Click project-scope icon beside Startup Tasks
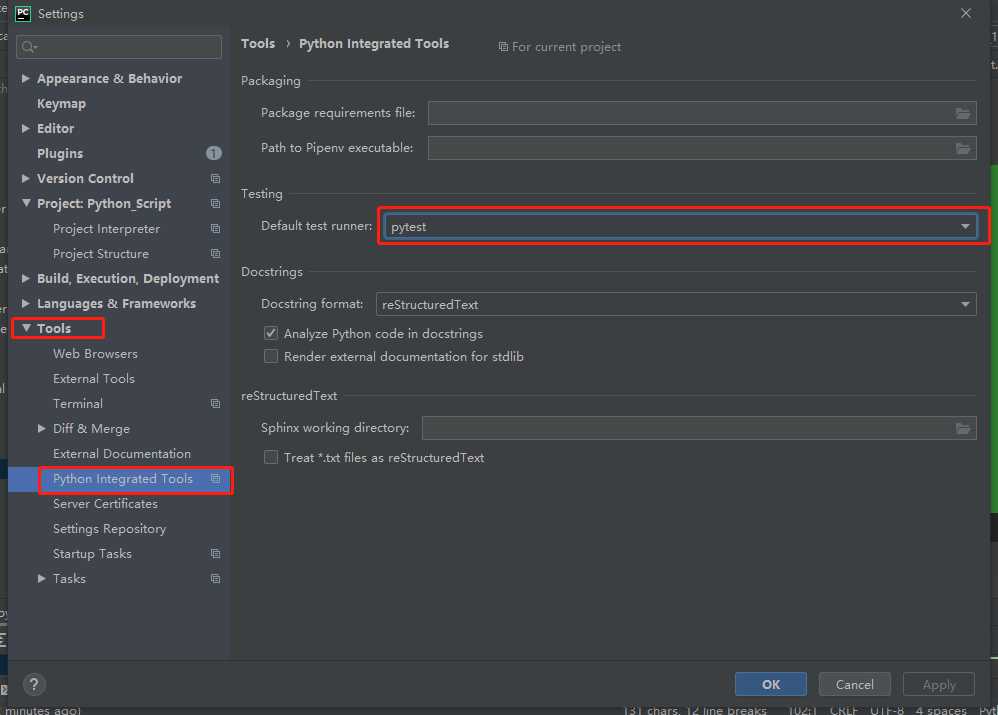This screenshot has width=998, height=715. [x=215, y=554]
